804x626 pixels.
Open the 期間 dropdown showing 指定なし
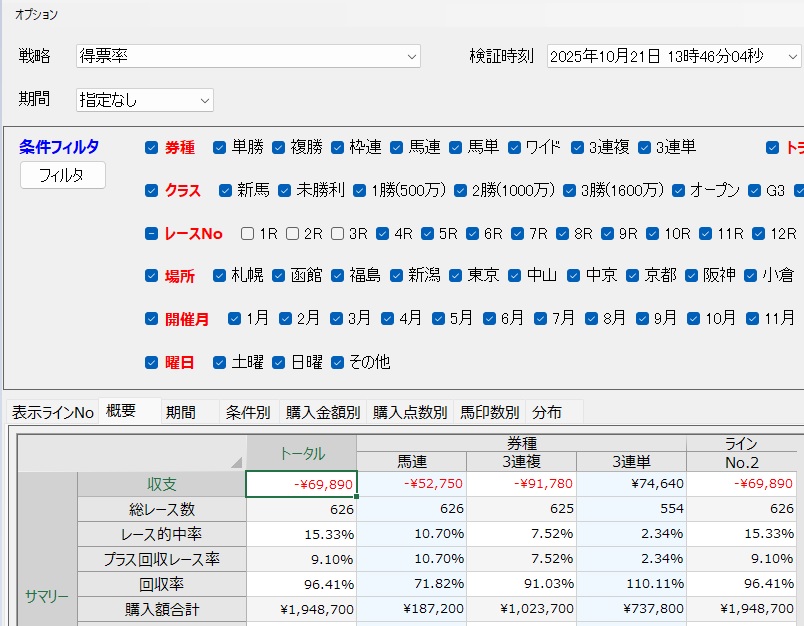(x=145, y=100)
